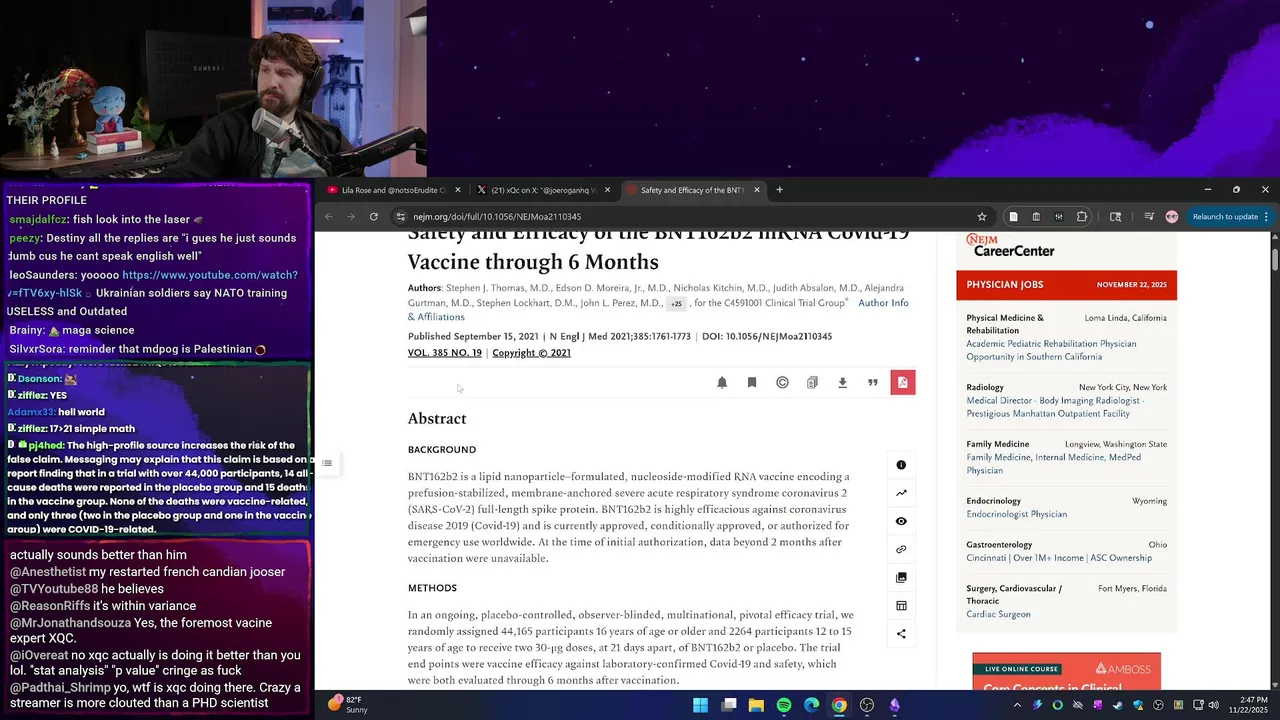Open the cite quotation marks icon

(x=873, y=382)
